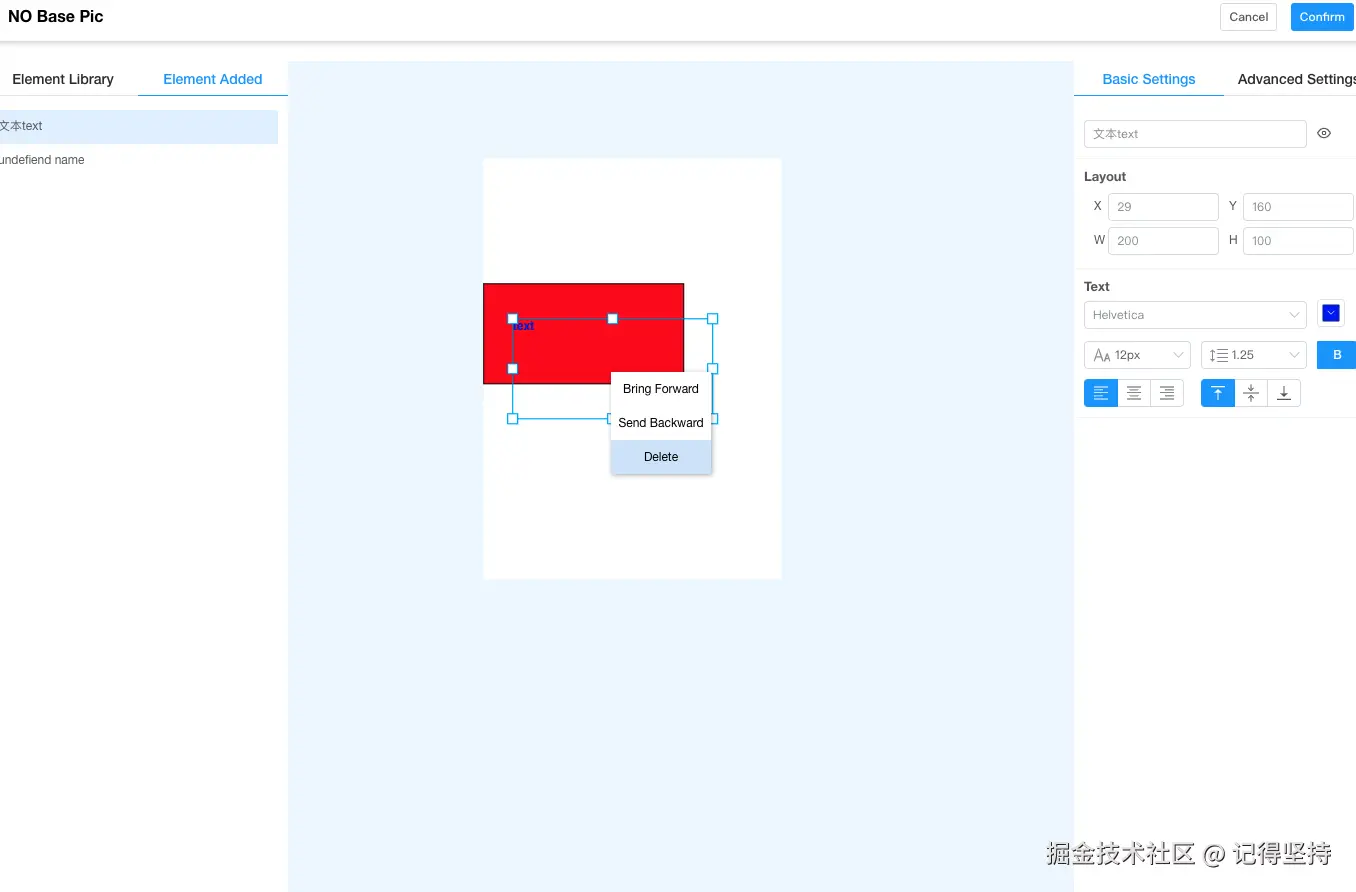Click the top-right resize handle of selection
The width and height of the screenshot is (1356, 892).
point(713,319)
